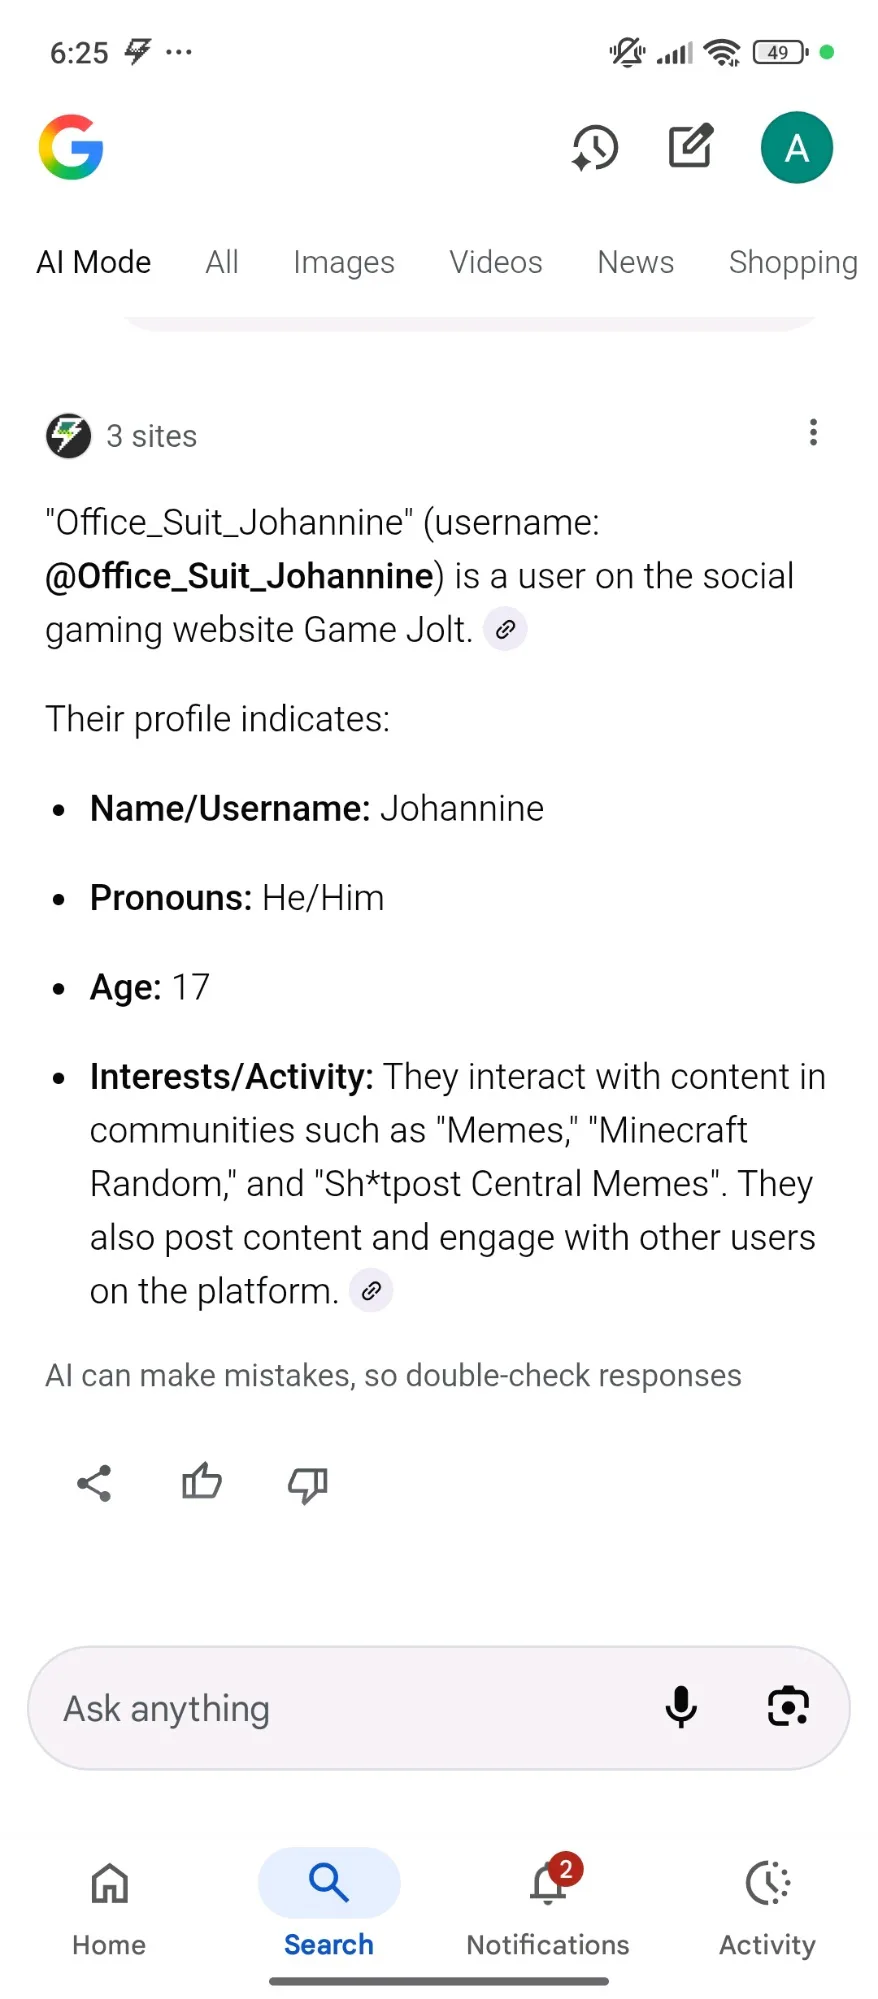Image resolution: width=878 pixels, height=1999 pixels.
Task: Switch to the Videos tab
Action: pos(496,262)
